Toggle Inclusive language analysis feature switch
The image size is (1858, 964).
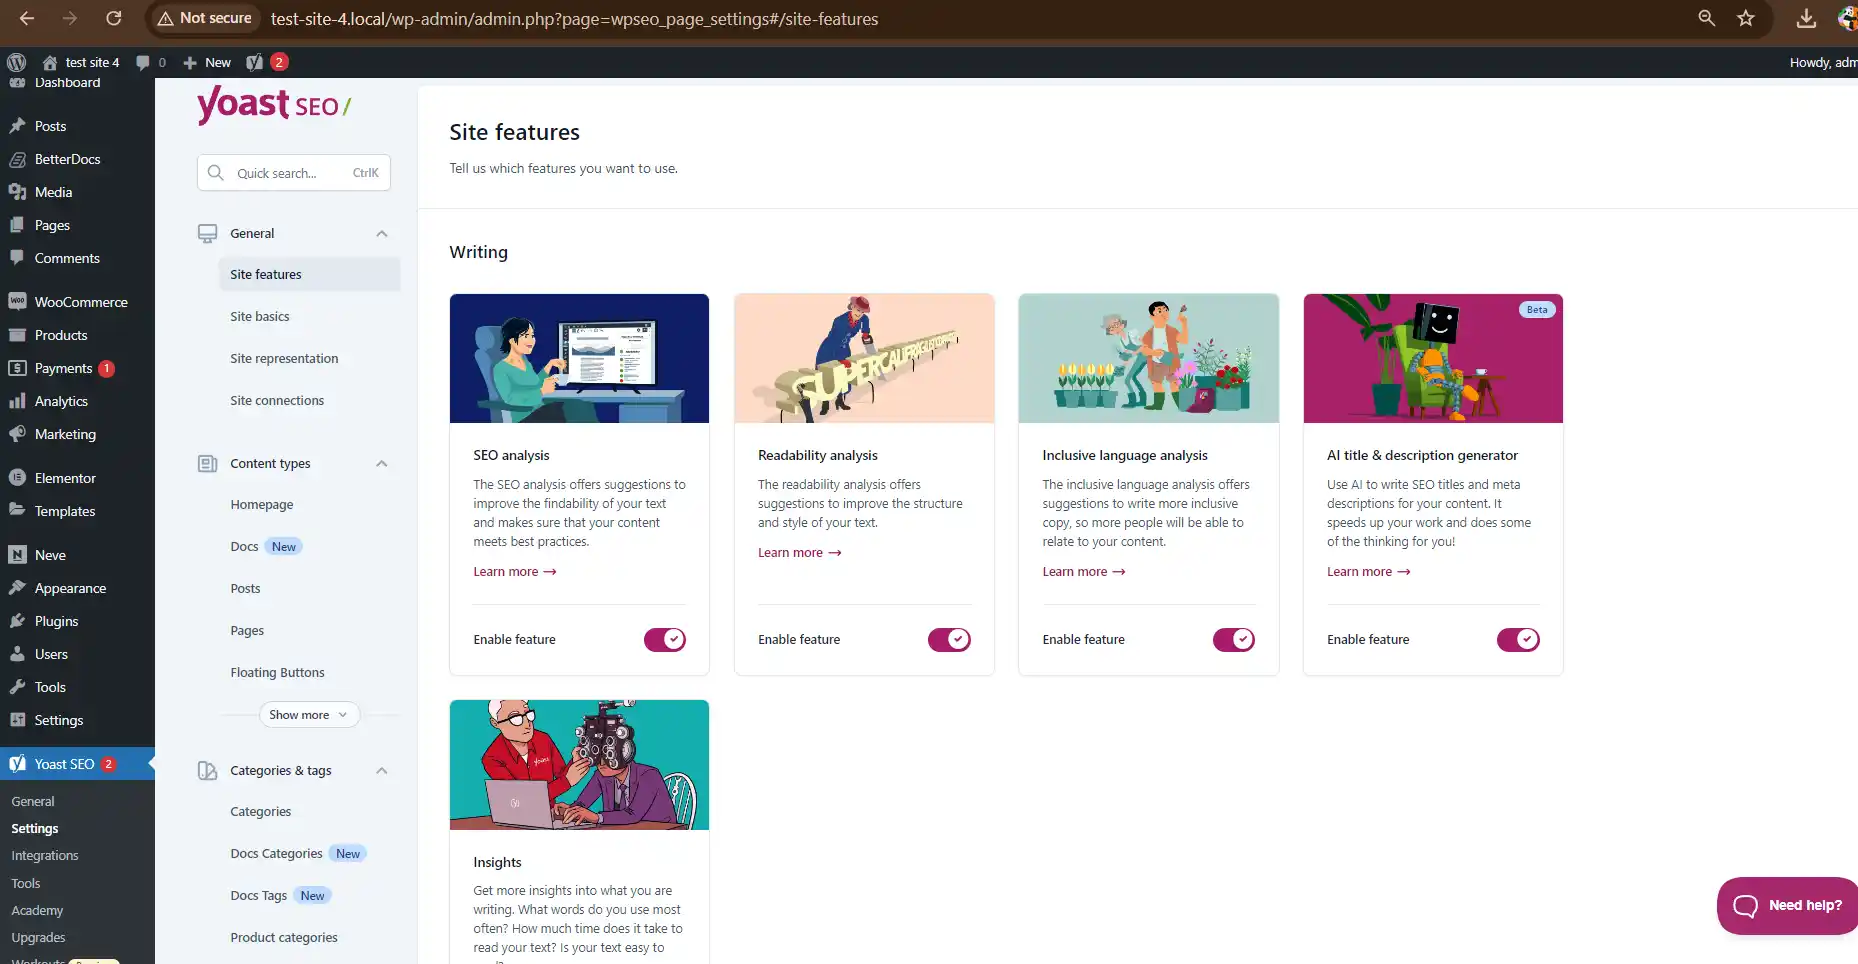(x=1234, y=639)
